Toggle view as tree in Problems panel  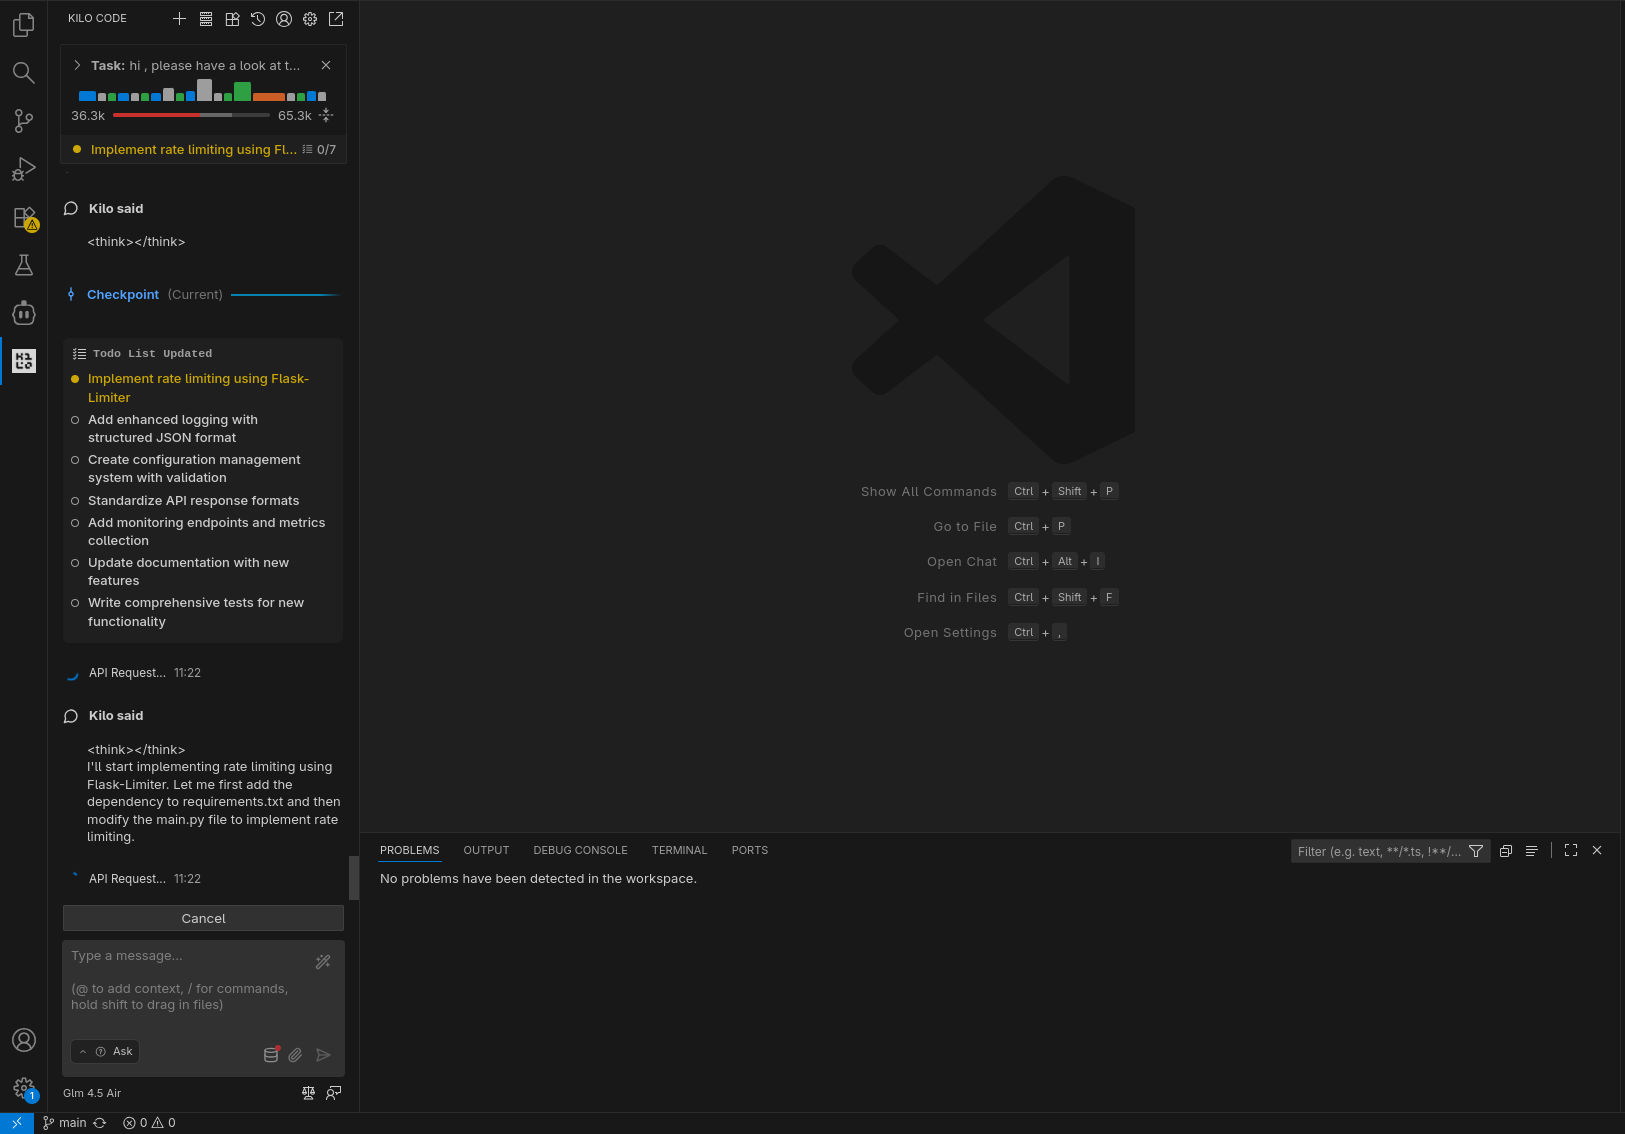pyautogui.click(x=1531, y=851)
